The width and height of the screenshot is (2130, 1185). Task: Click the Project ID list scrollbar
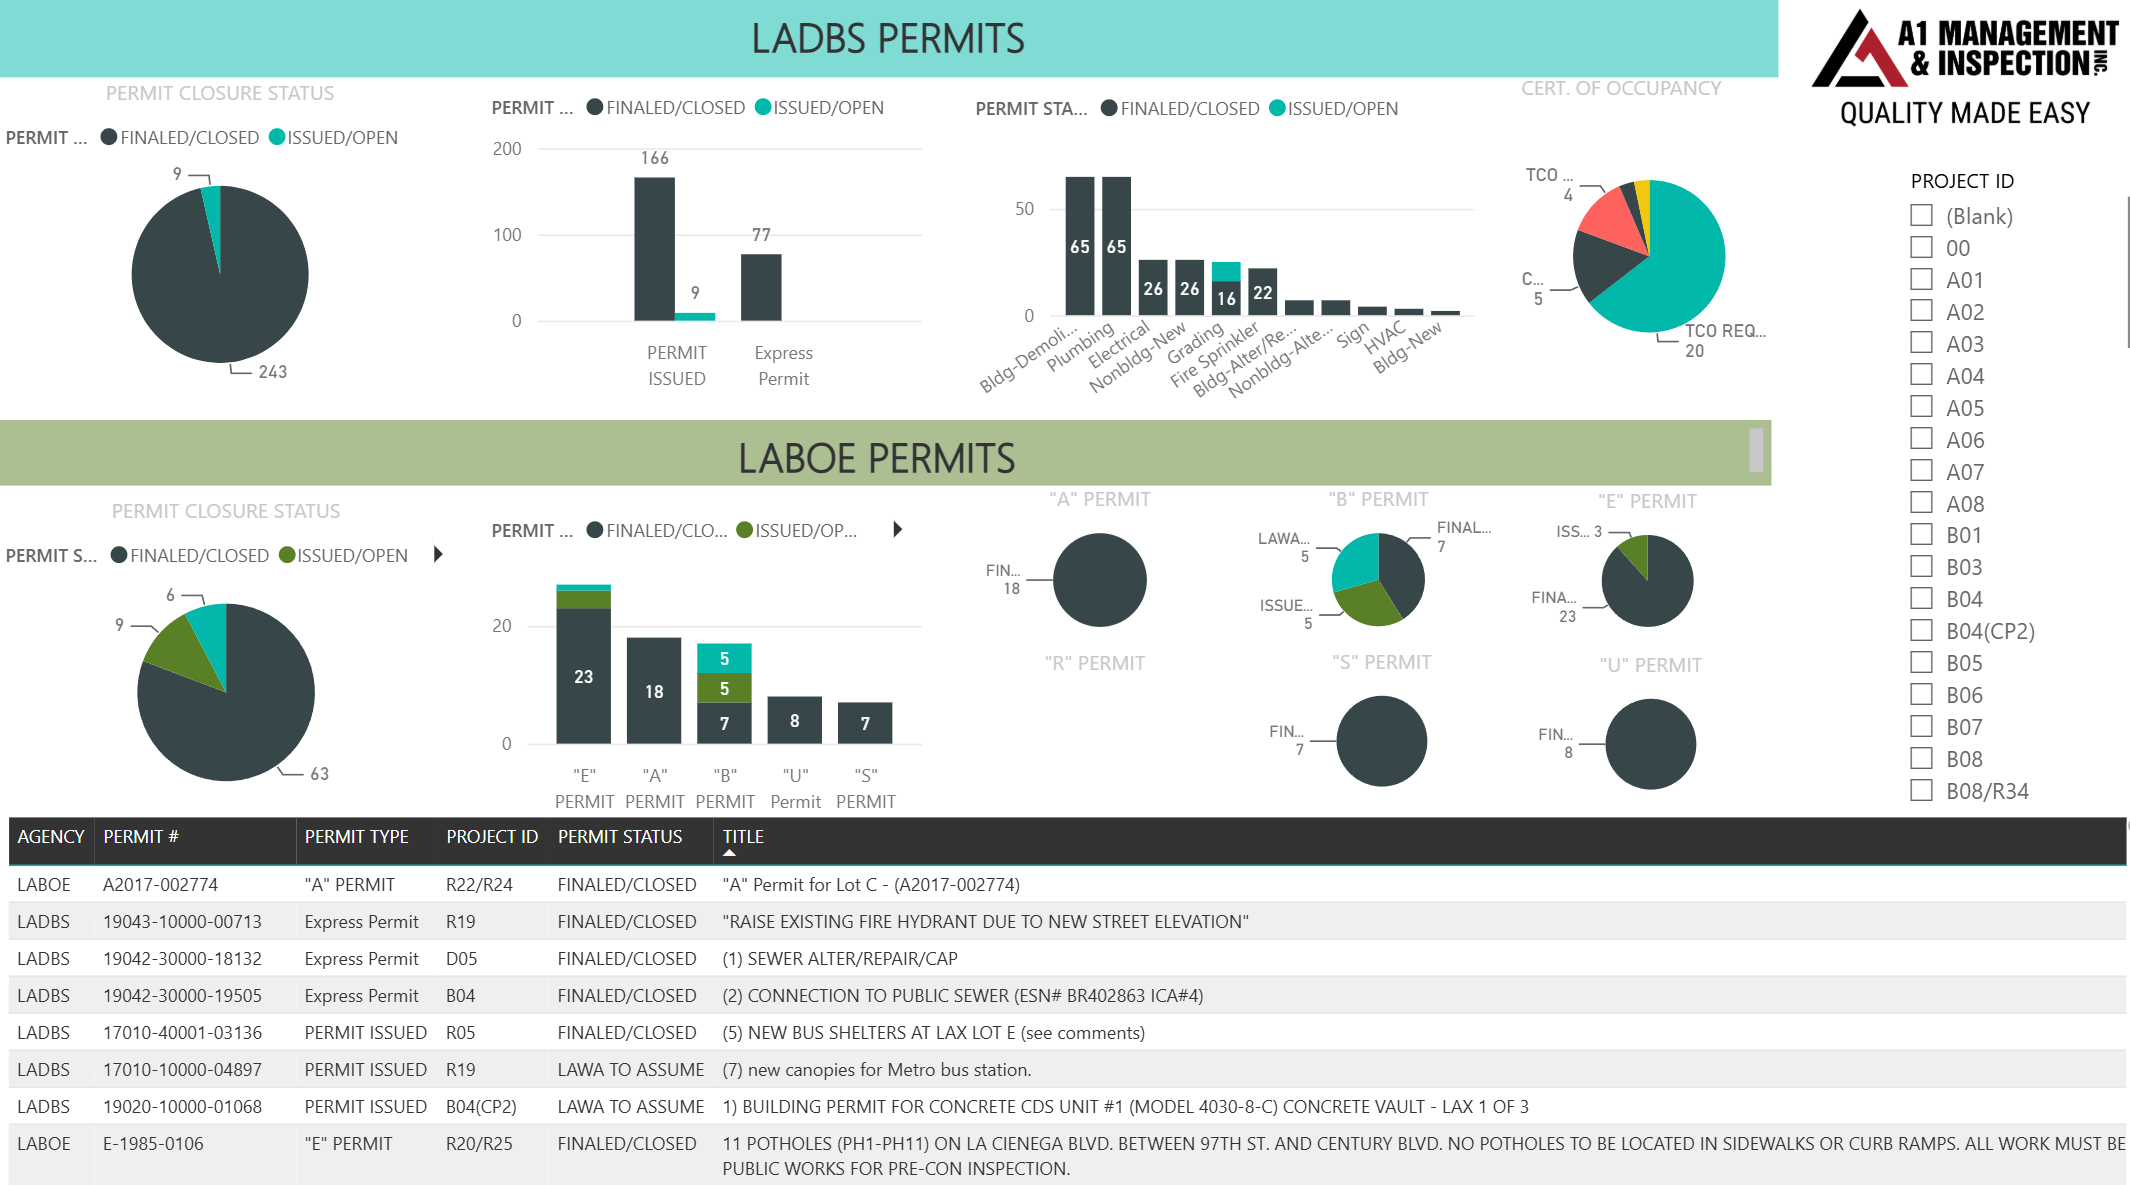tap(2127, 272)
